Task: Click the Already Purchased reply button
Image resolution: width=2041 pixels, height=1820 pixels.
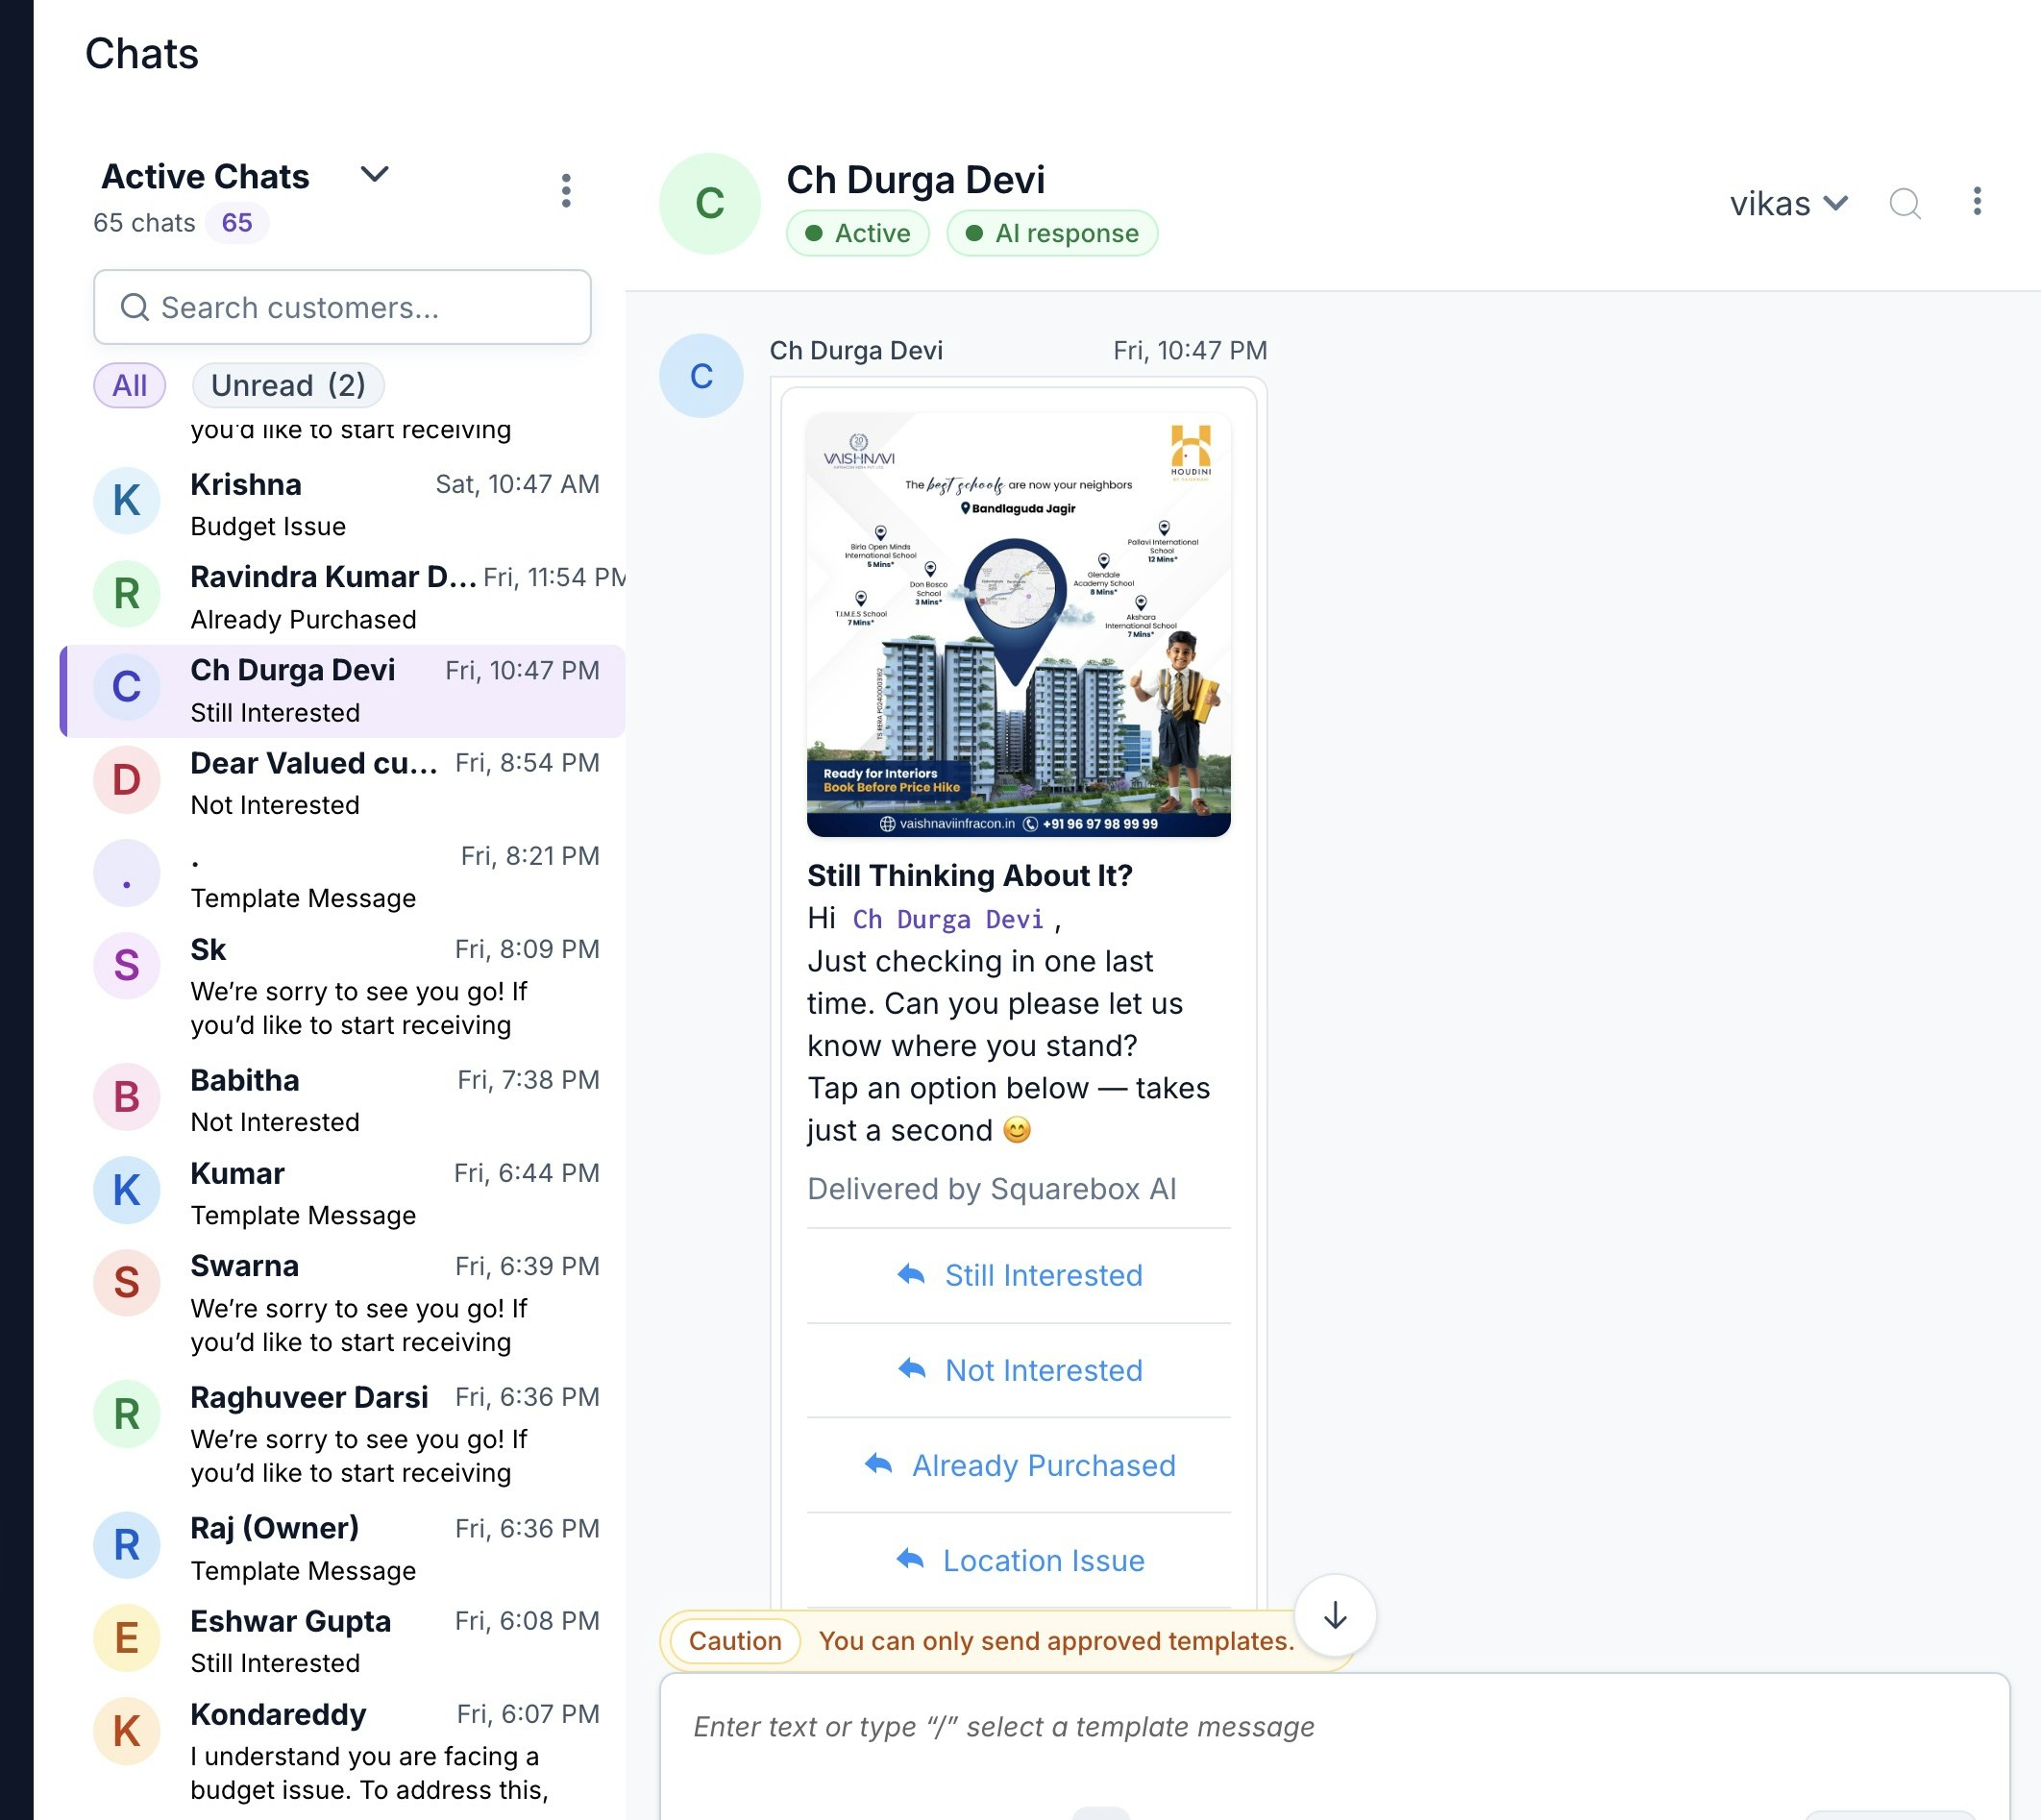Action: click(x=1019, y=1466)
